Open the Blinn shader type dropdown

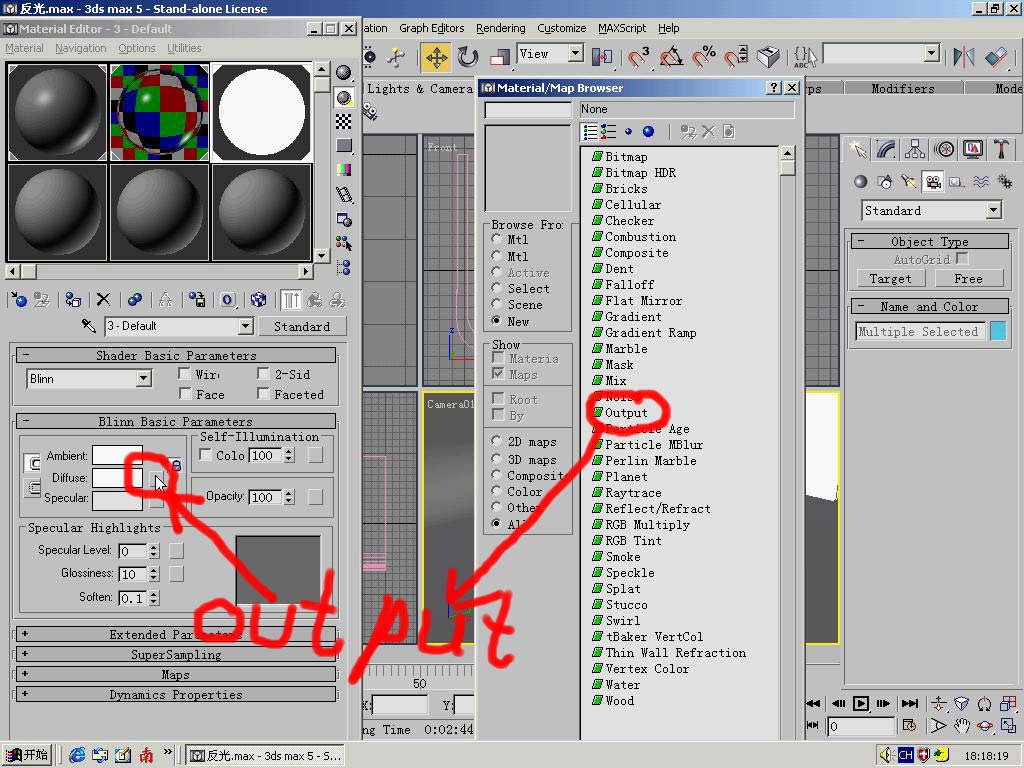click(x=144, y=379)
